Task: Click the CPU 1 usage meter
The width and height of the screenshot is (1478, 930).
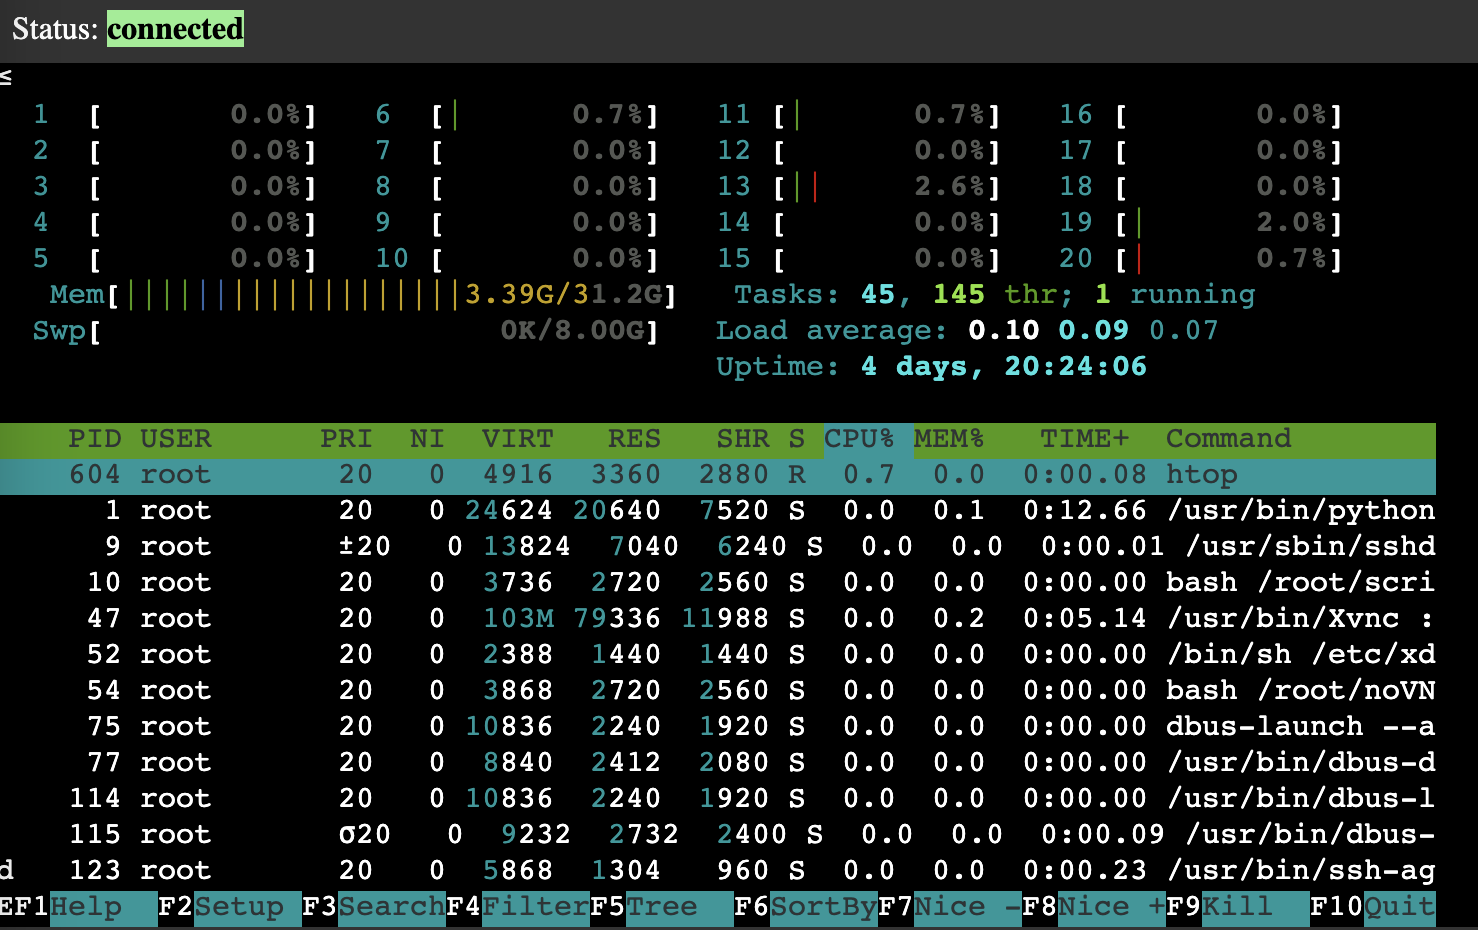Action: point(175,115)
